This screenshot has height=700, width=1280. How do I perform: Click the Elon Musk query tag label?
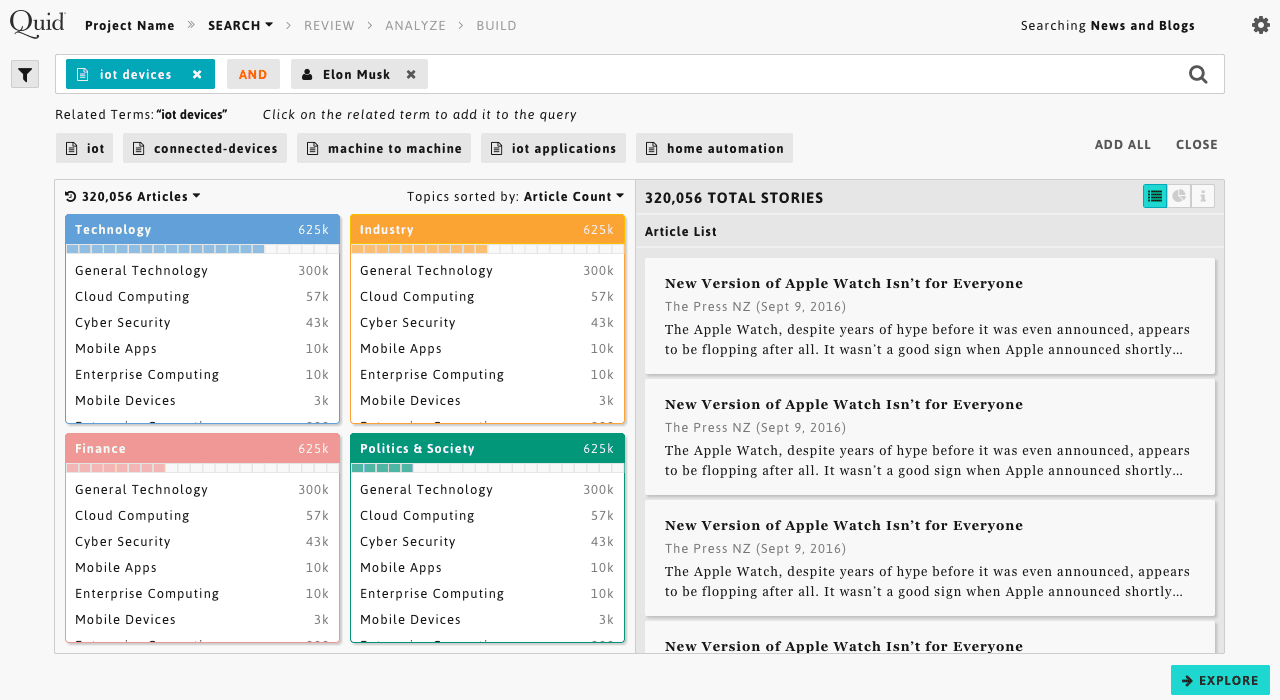356,74
